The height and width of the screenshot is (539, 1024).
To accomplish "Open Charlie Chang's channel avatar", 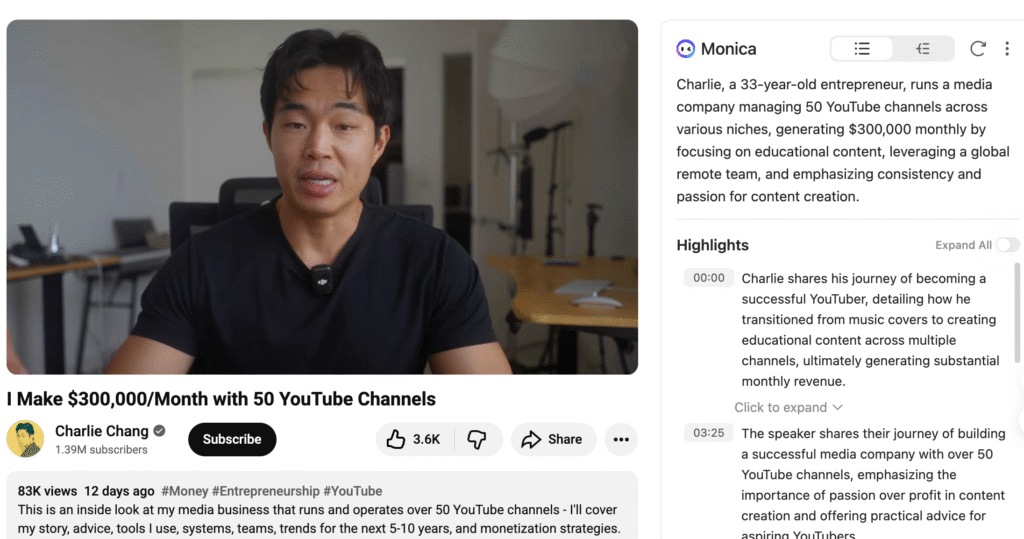I will 25,439.
